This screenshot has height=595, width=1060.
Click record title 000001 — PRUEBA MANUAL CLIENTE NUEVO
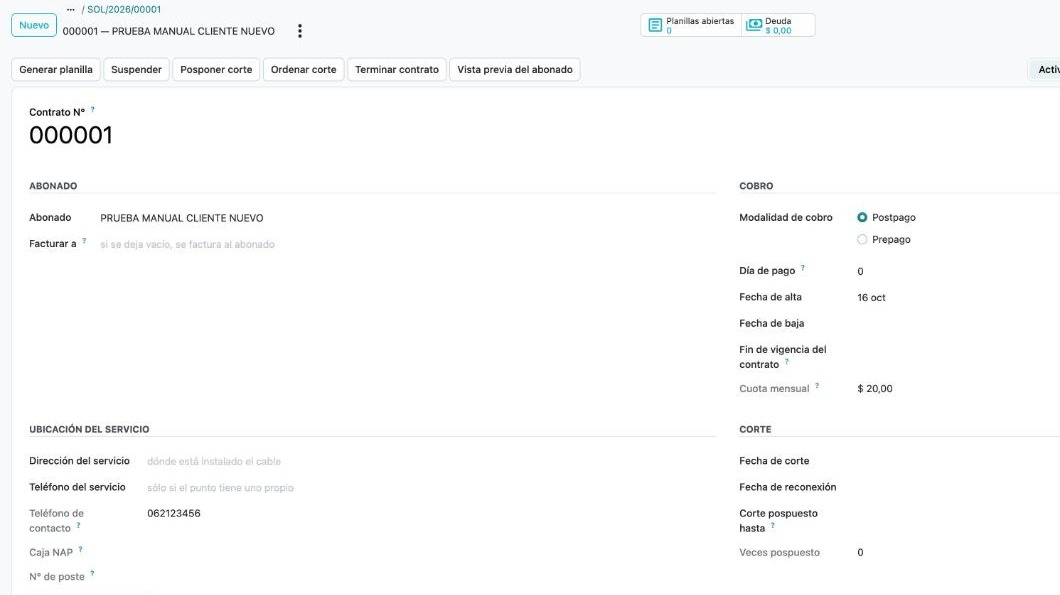coord(169,31)
